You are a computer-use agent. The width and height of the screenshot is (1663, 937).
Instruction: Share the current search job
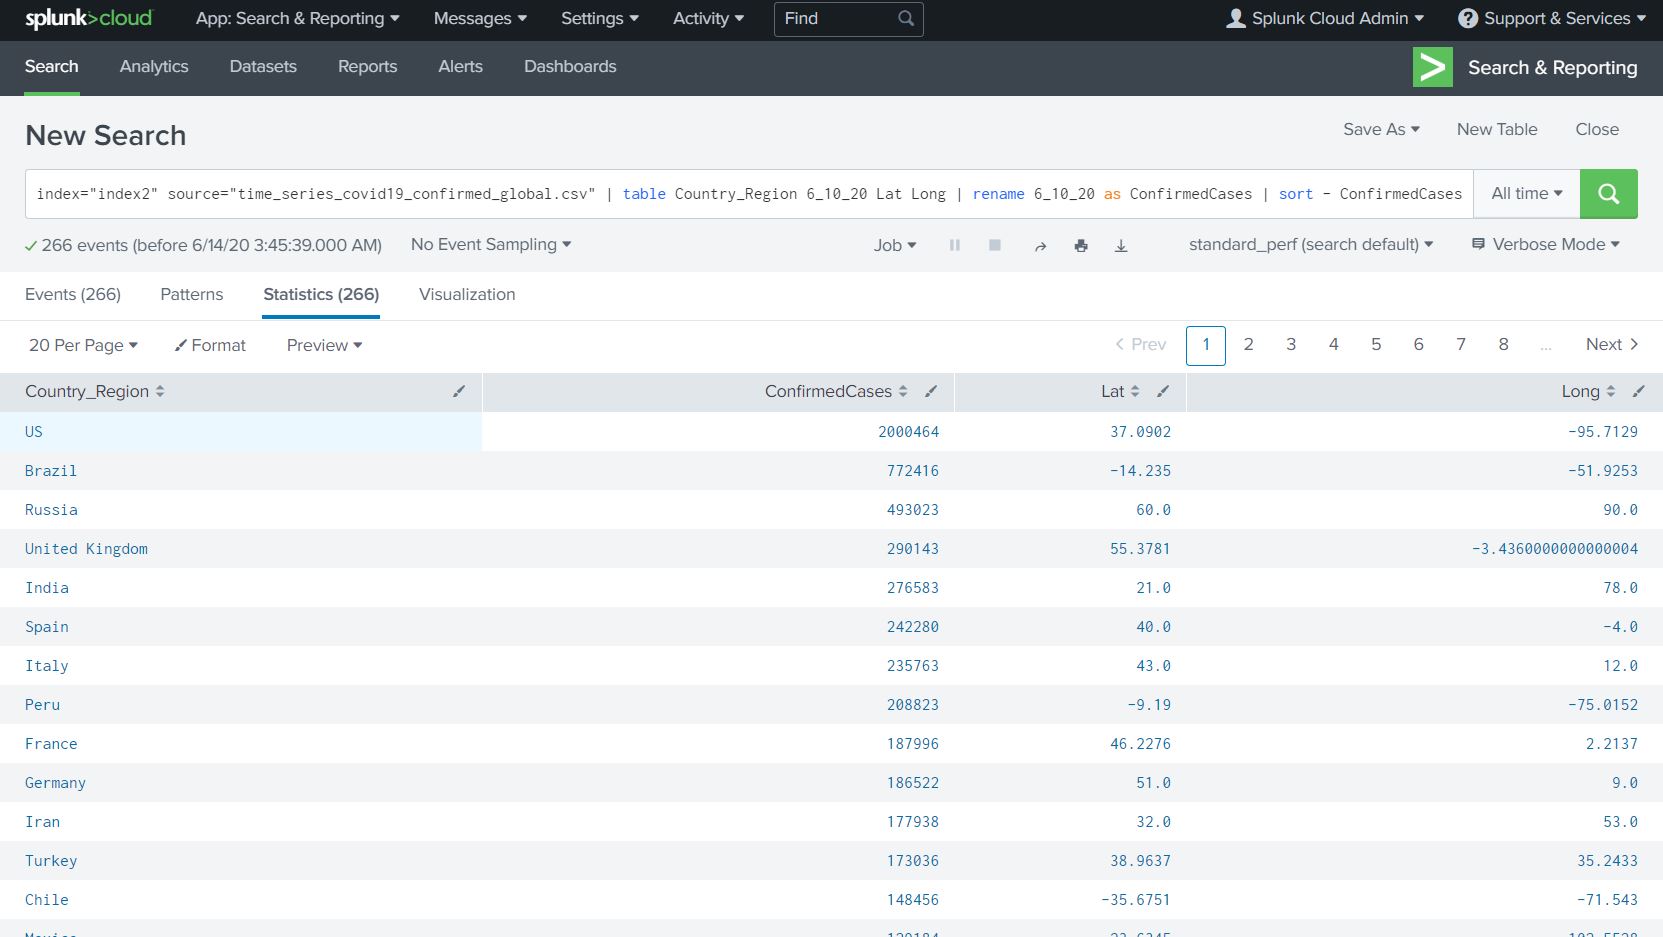click(1041, 245)
